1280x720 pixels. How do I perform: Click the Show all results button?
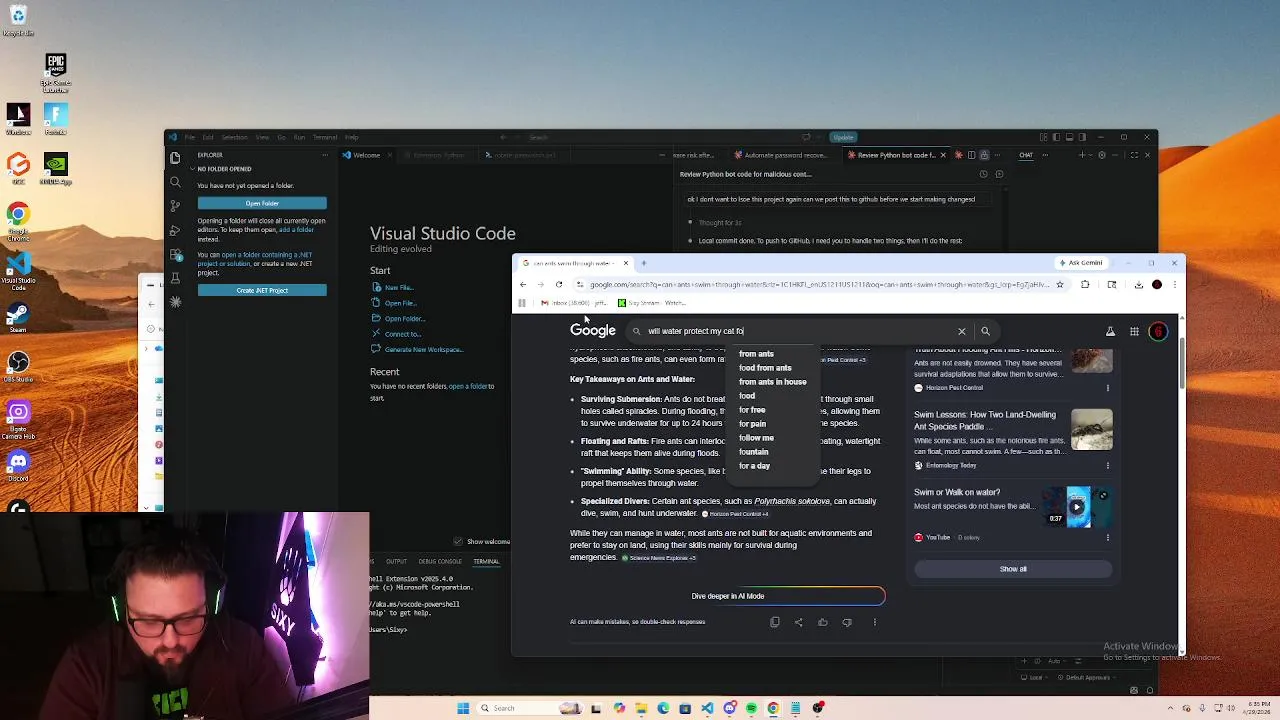tap(1013, 569)
